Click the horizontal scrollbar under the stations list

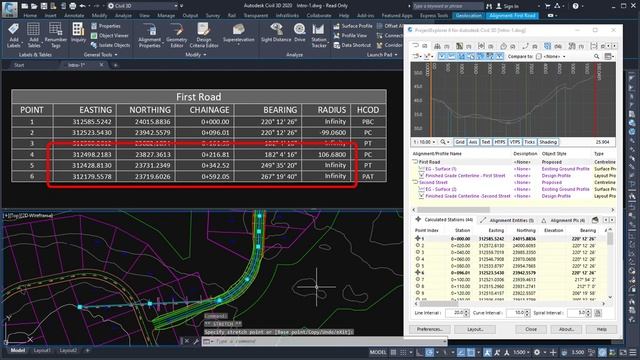click(x=509, y=304)
